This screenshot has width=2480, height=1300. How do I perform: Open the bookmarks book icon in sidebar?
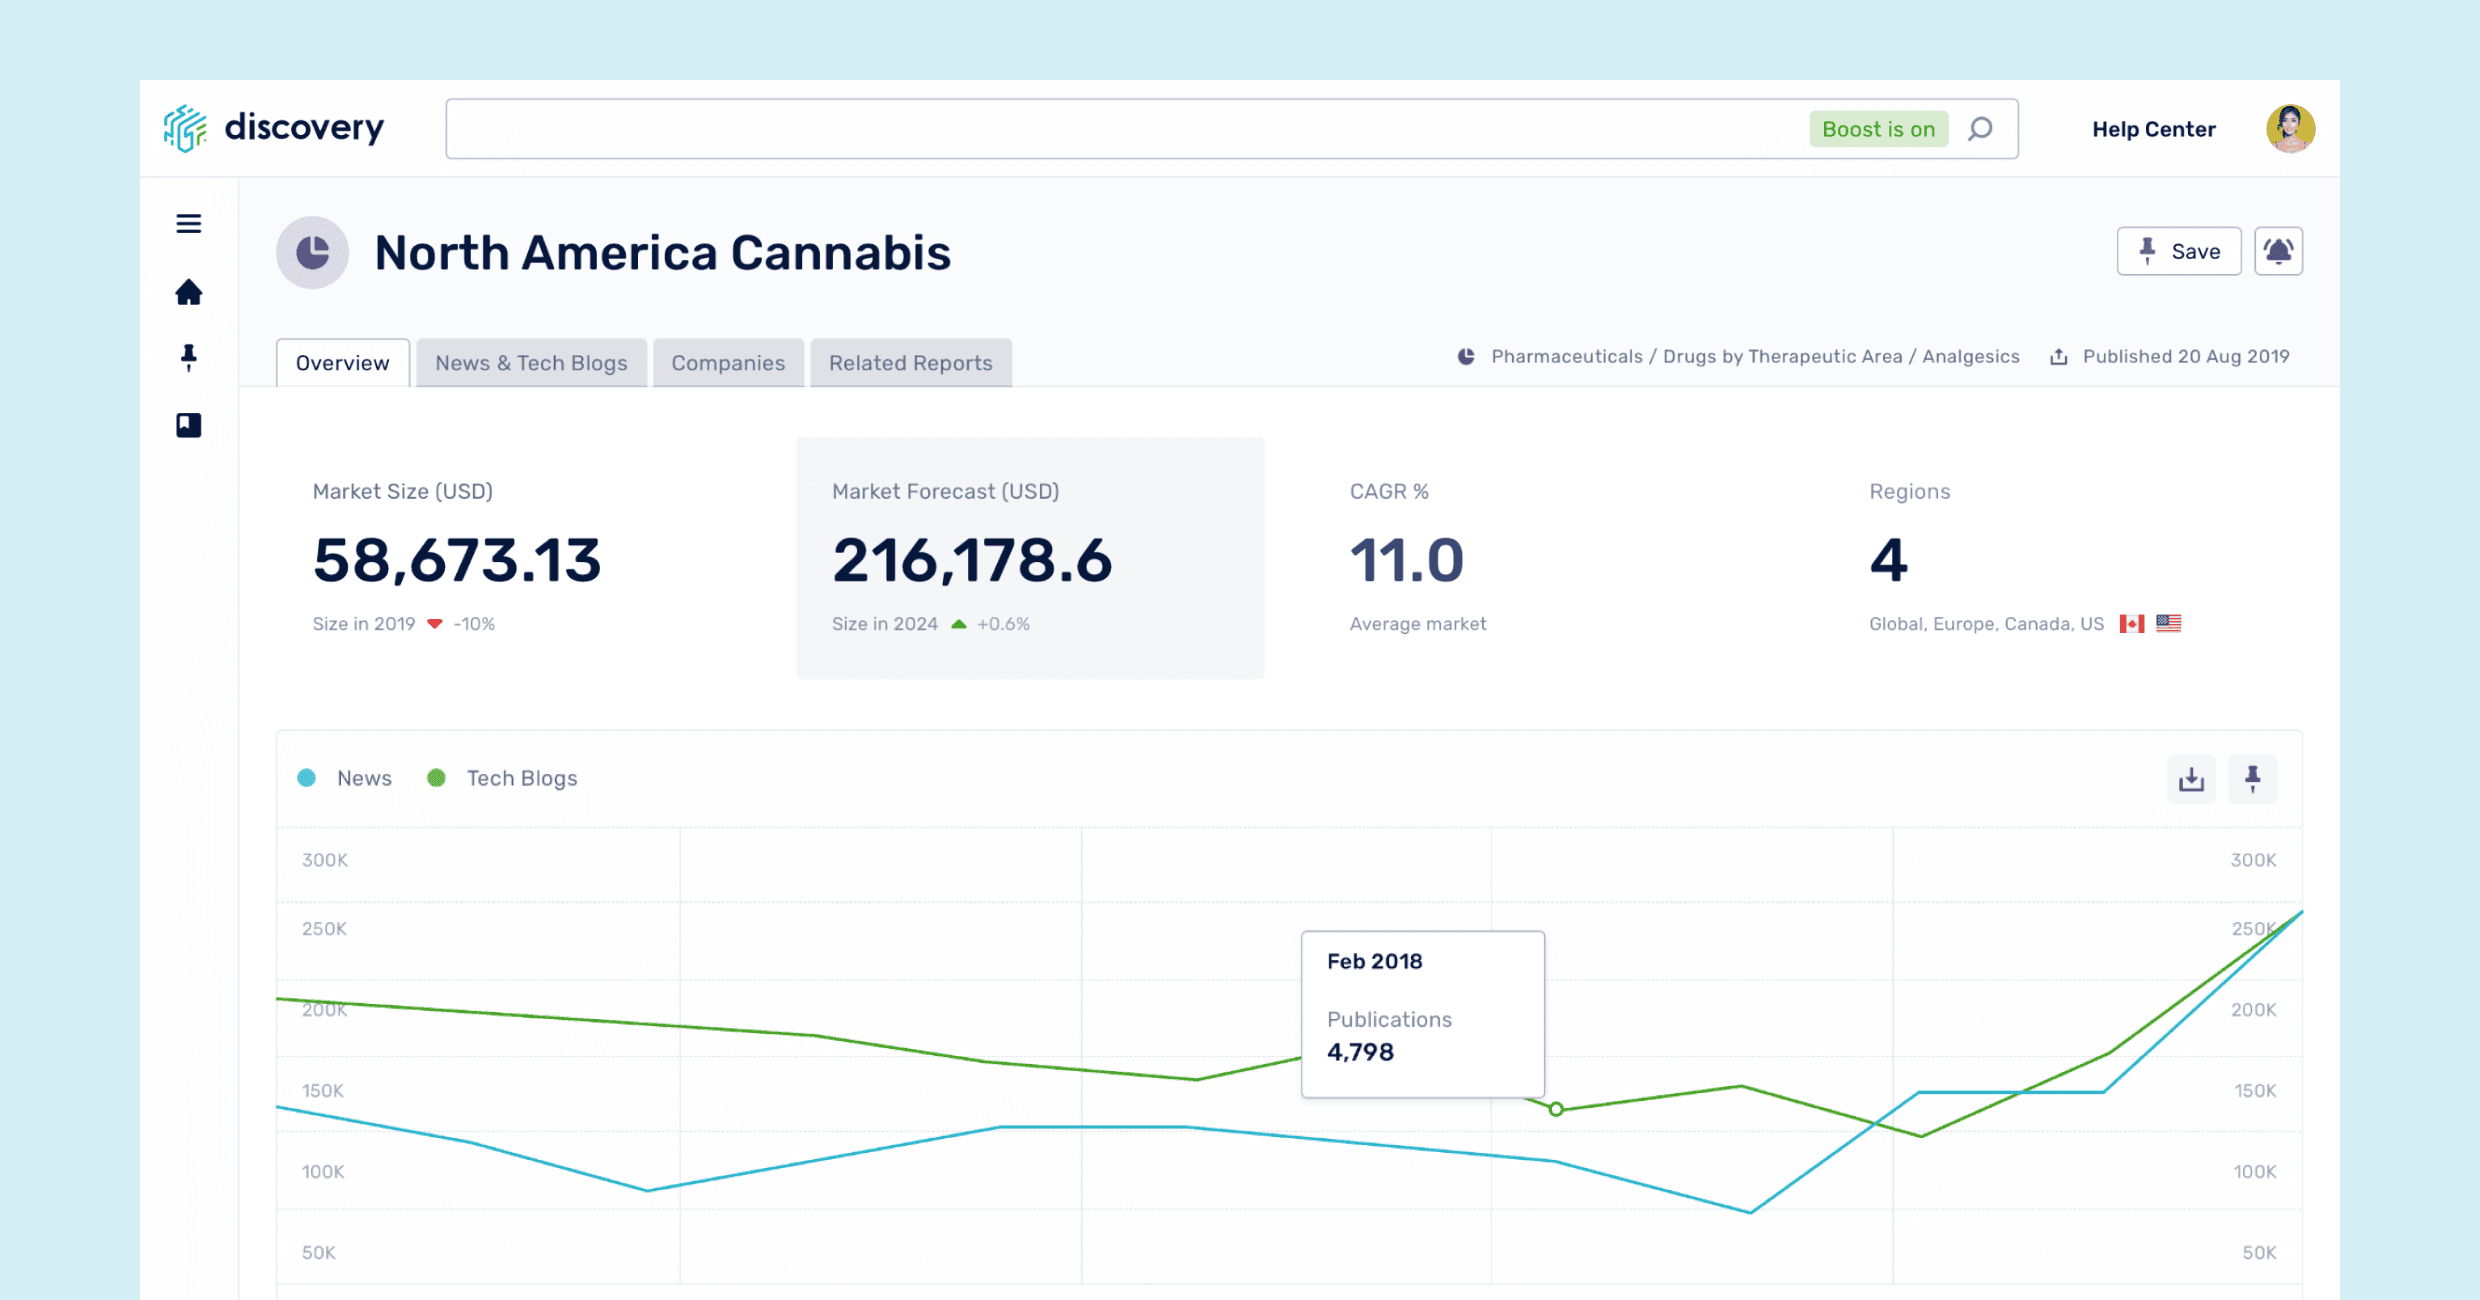point(188,425)
